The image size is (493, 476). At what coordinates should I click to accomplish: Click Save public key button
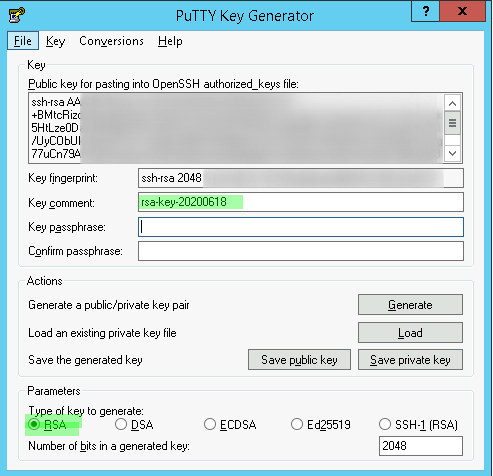click(299, 360)
